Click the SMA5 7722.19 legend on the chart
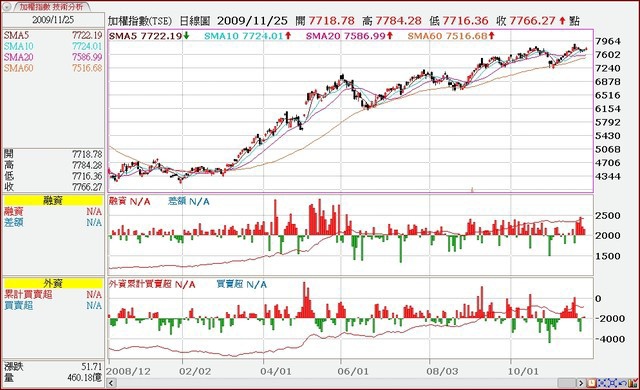The width and height of the screenshot is (640, 390). (149, 36)
